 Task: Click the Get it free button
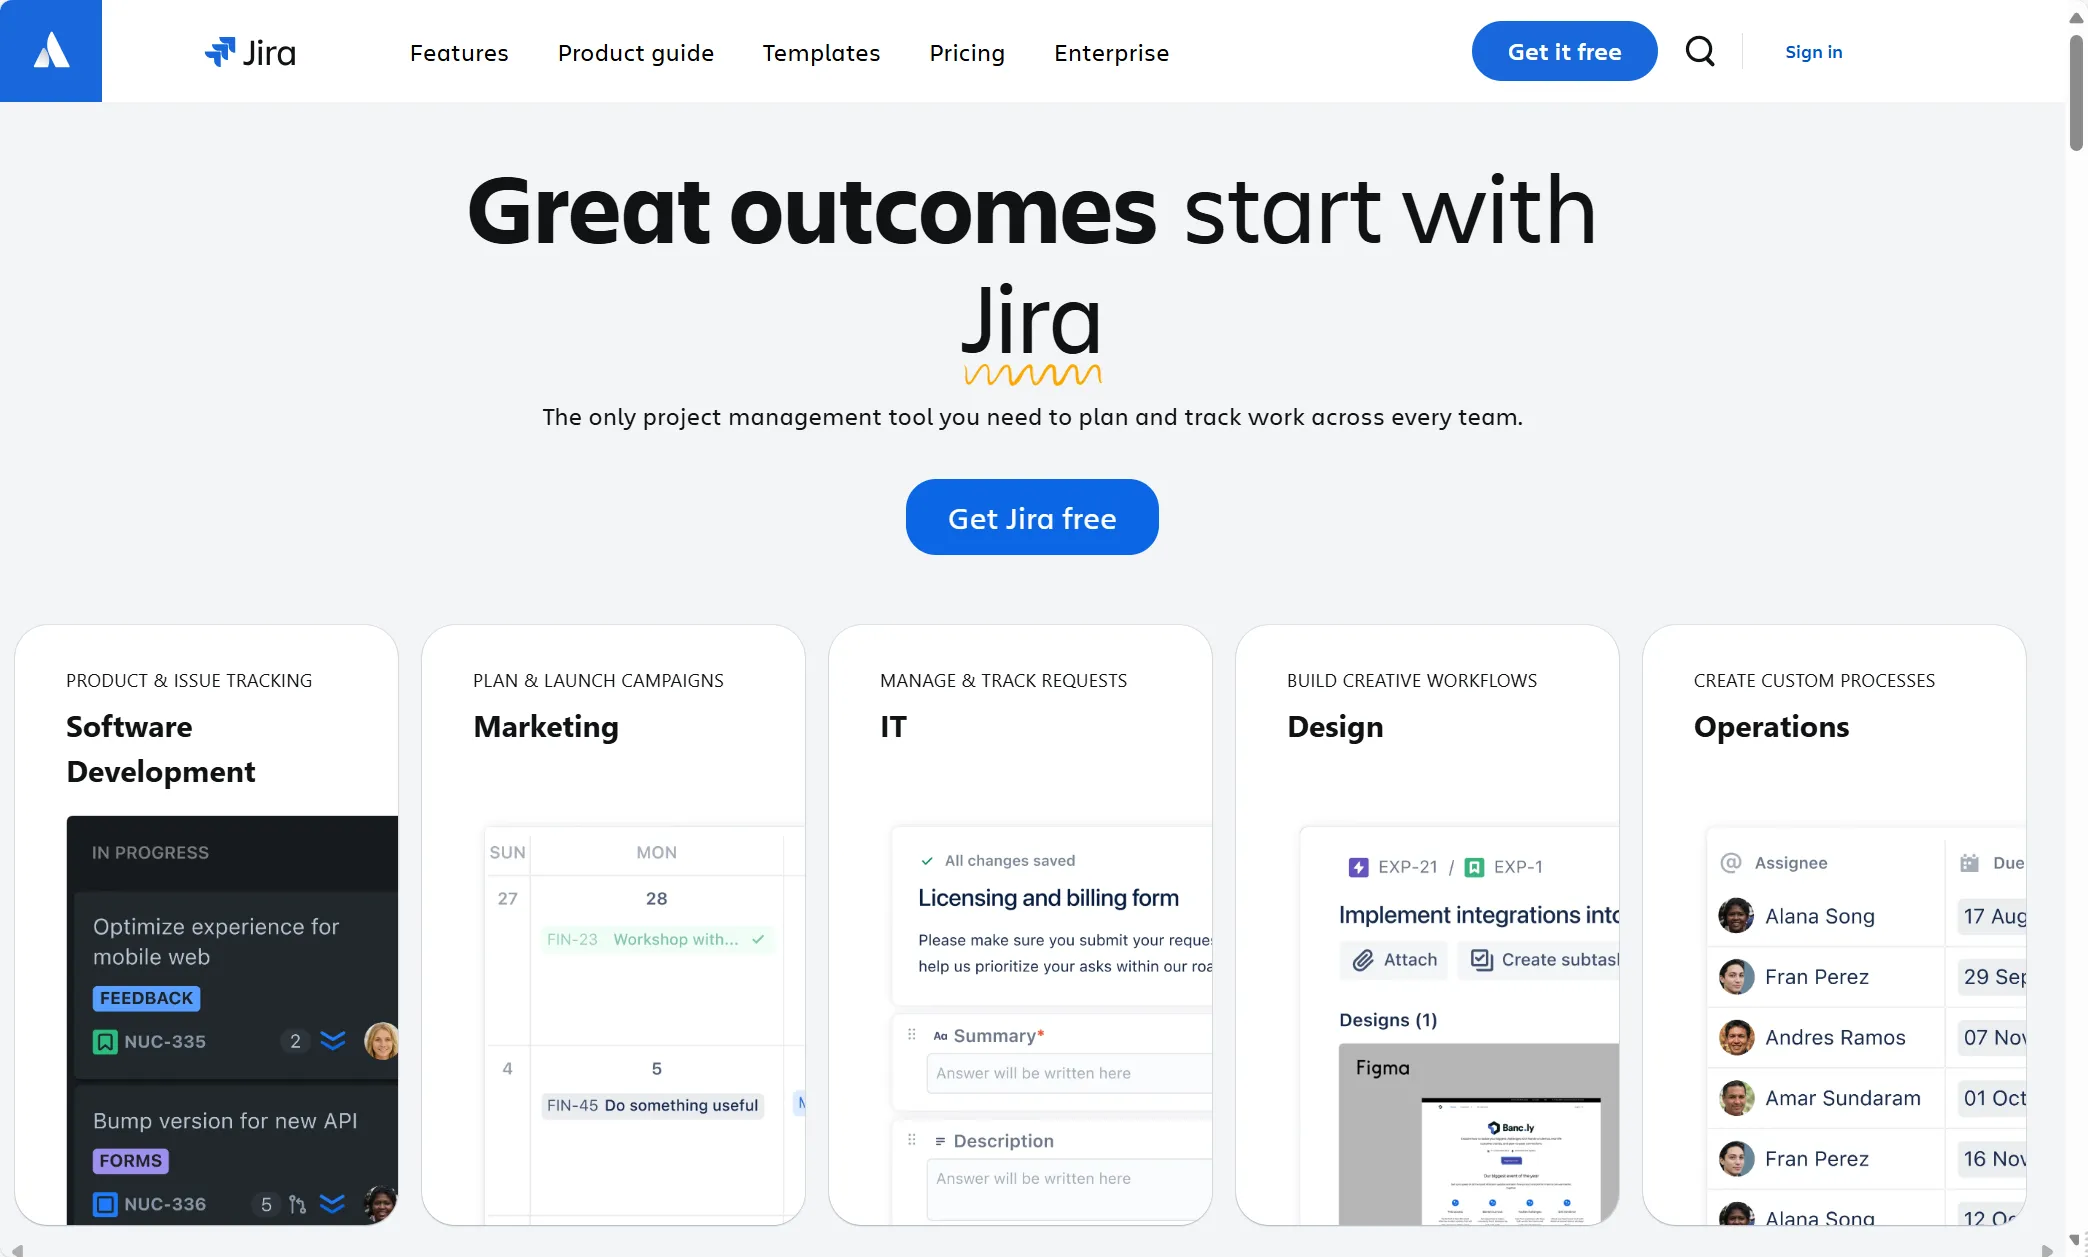[x=1565, y=51]
